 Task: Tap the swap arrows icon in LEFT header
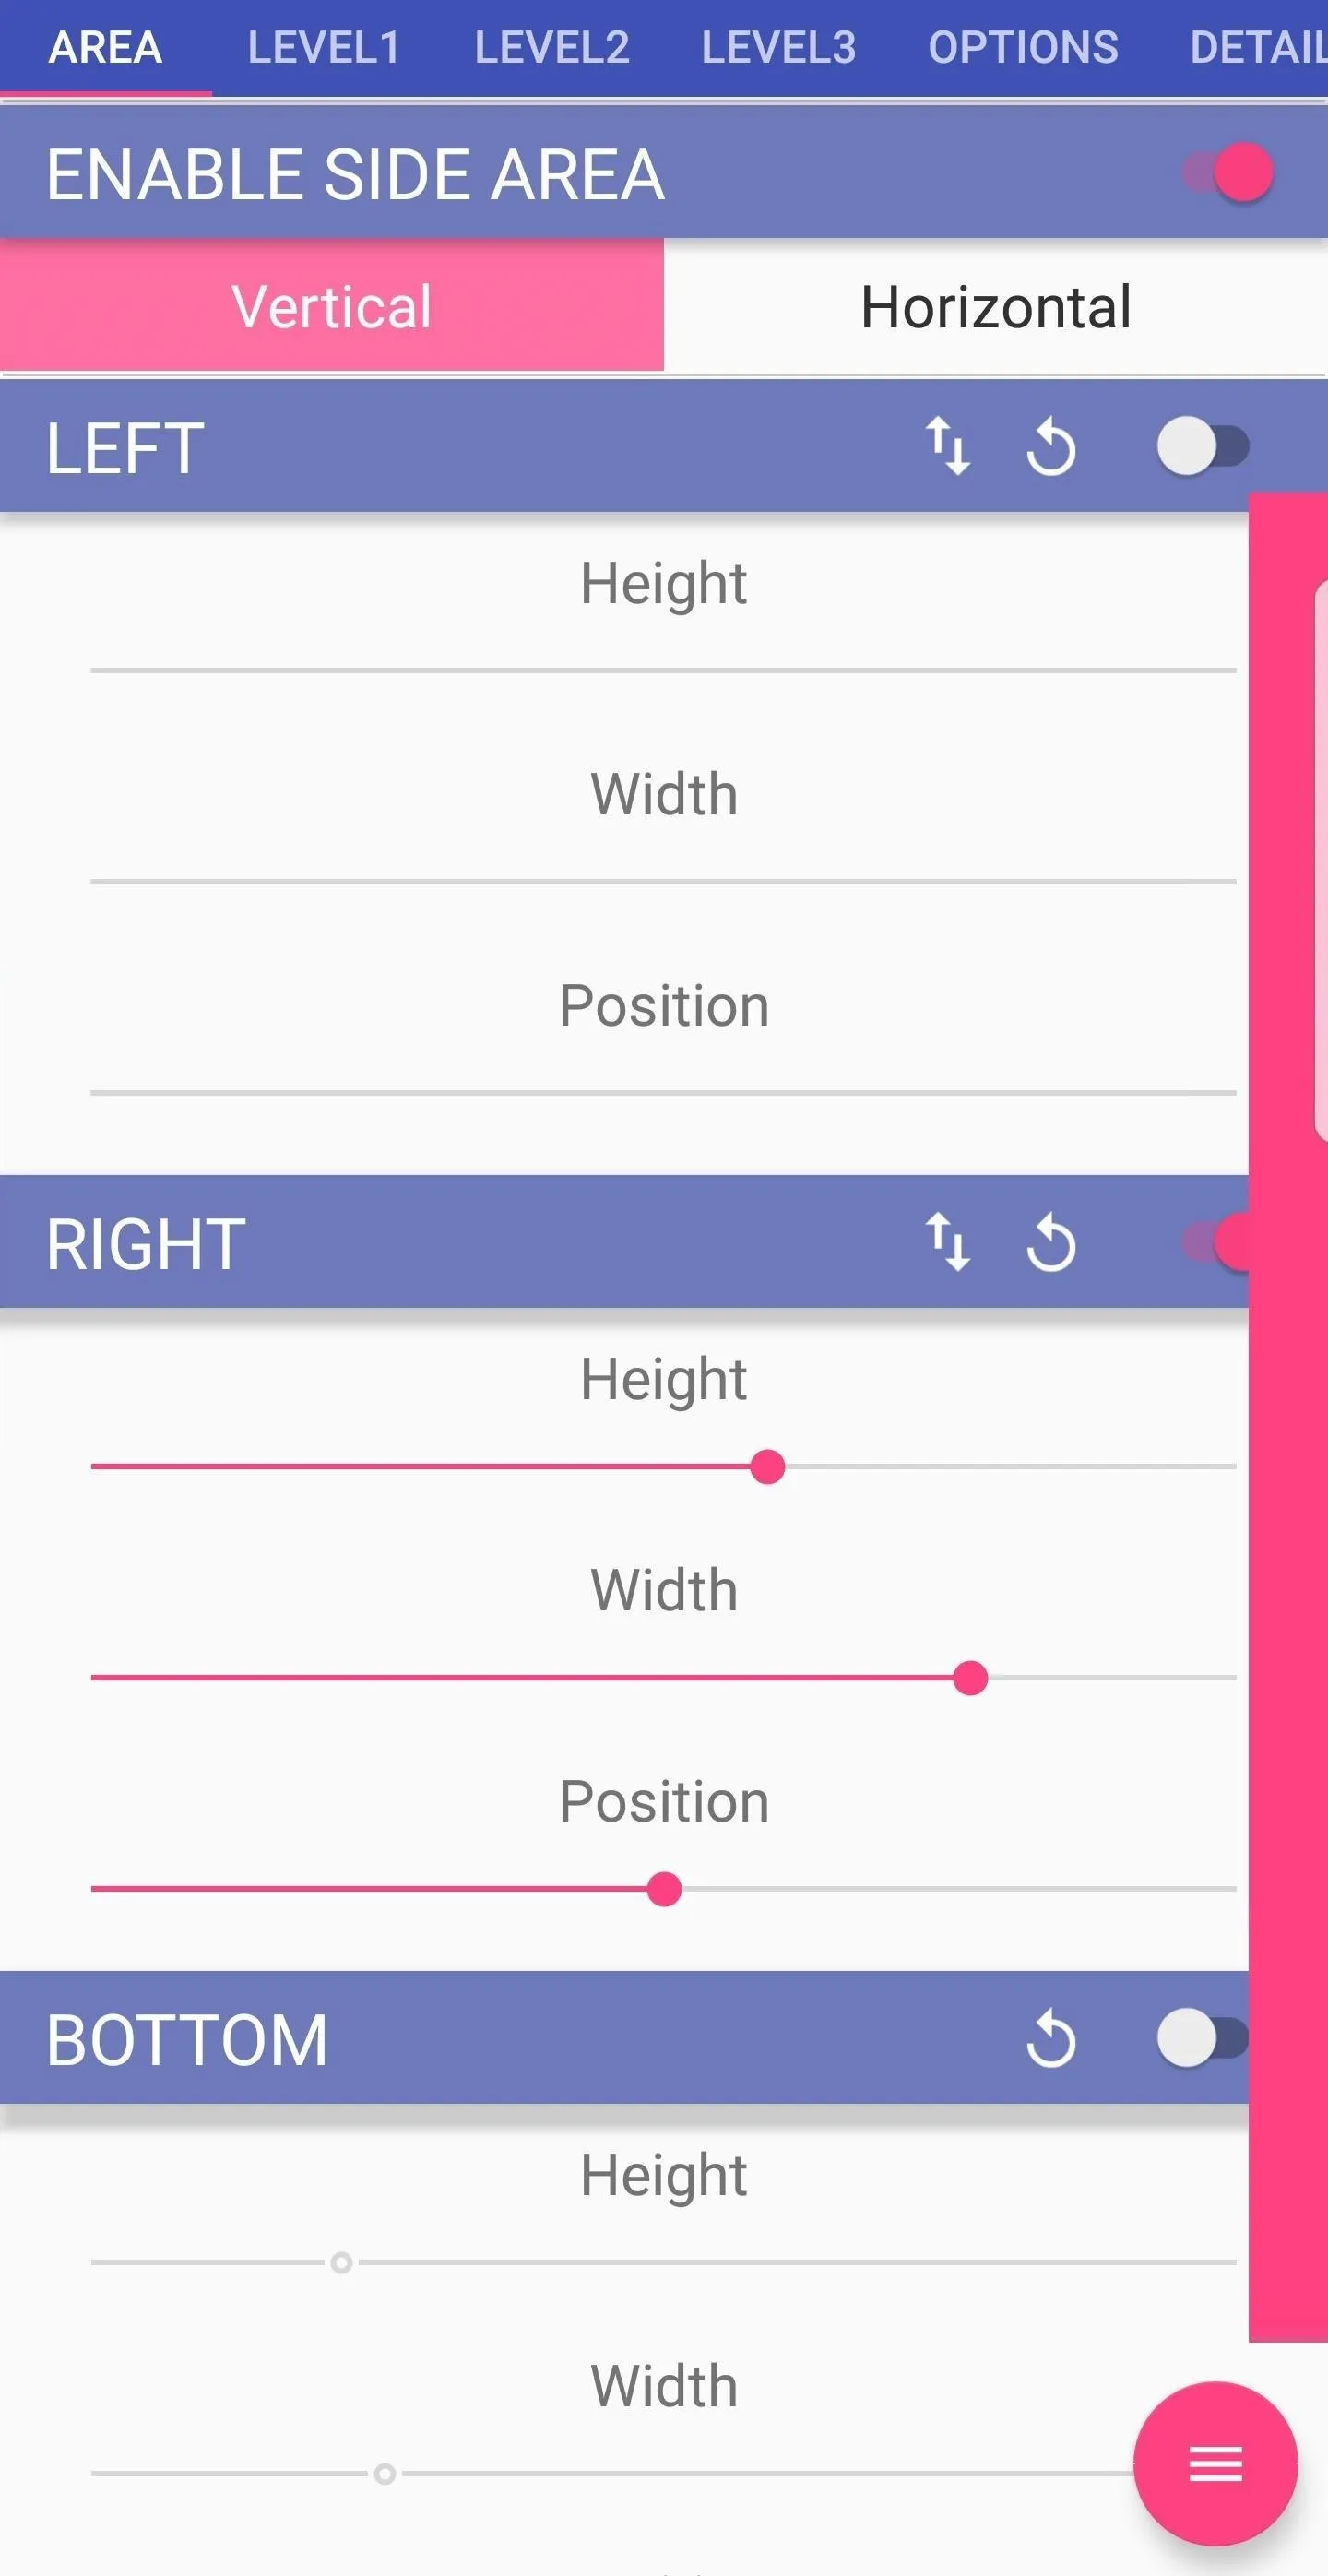click(947, 446)
